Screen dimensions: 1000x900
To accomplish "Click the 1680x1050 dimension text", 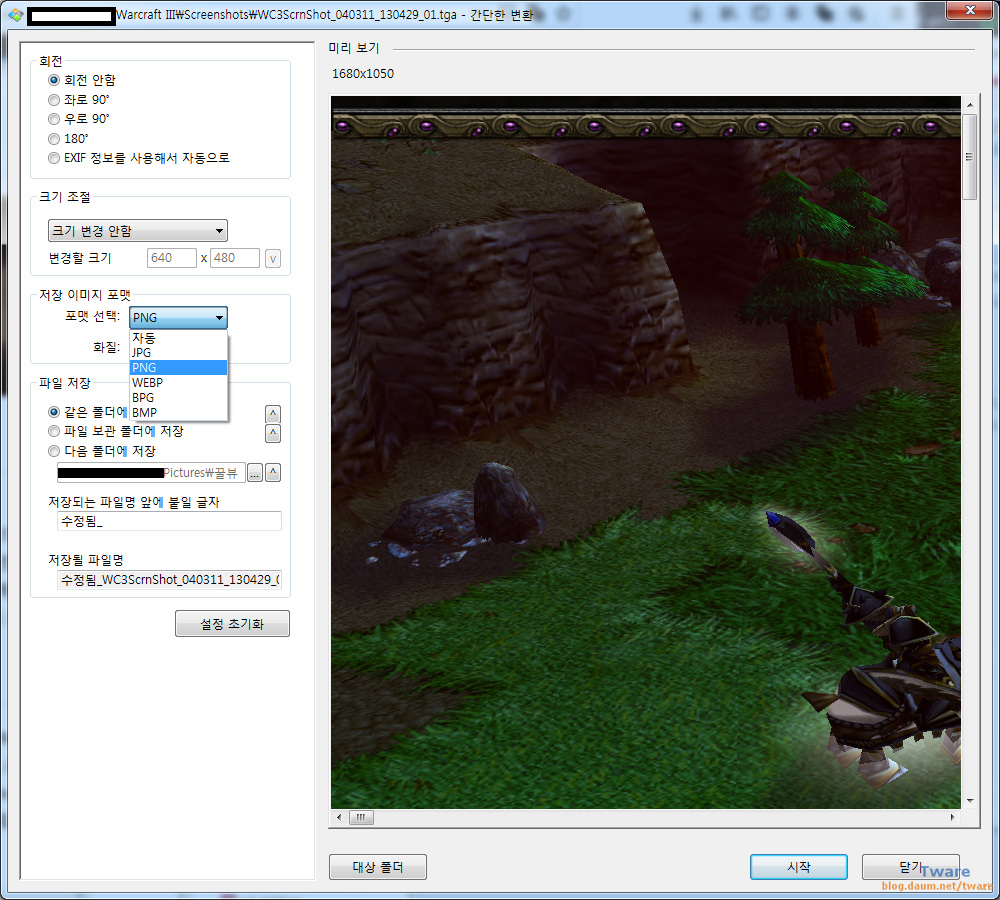I will click(x=363, y=74).
